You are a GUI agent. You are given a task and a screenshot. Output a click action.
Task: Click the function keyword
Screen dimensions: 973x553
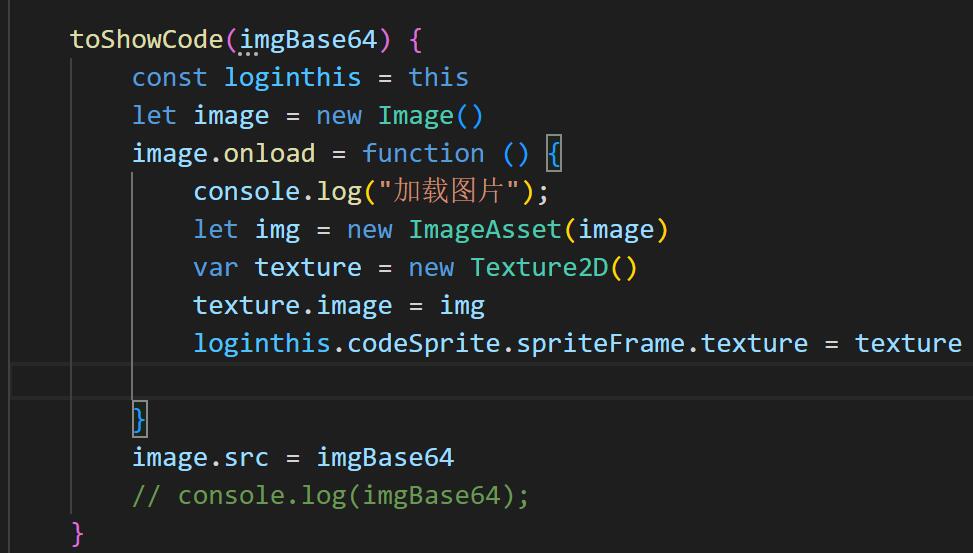tap(423, 154)
